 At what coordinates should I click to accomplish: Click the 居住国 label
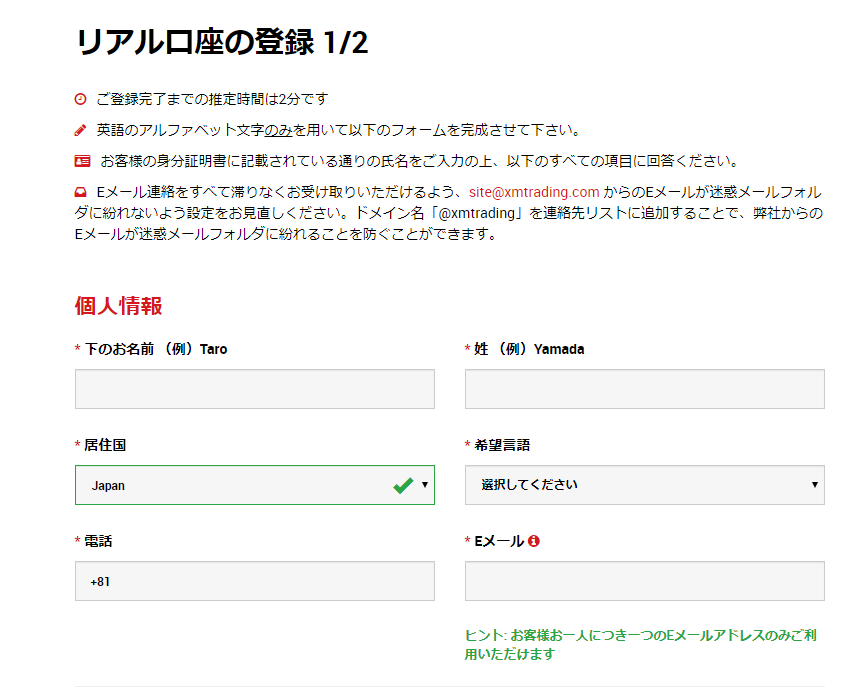[x=105, y=445]
